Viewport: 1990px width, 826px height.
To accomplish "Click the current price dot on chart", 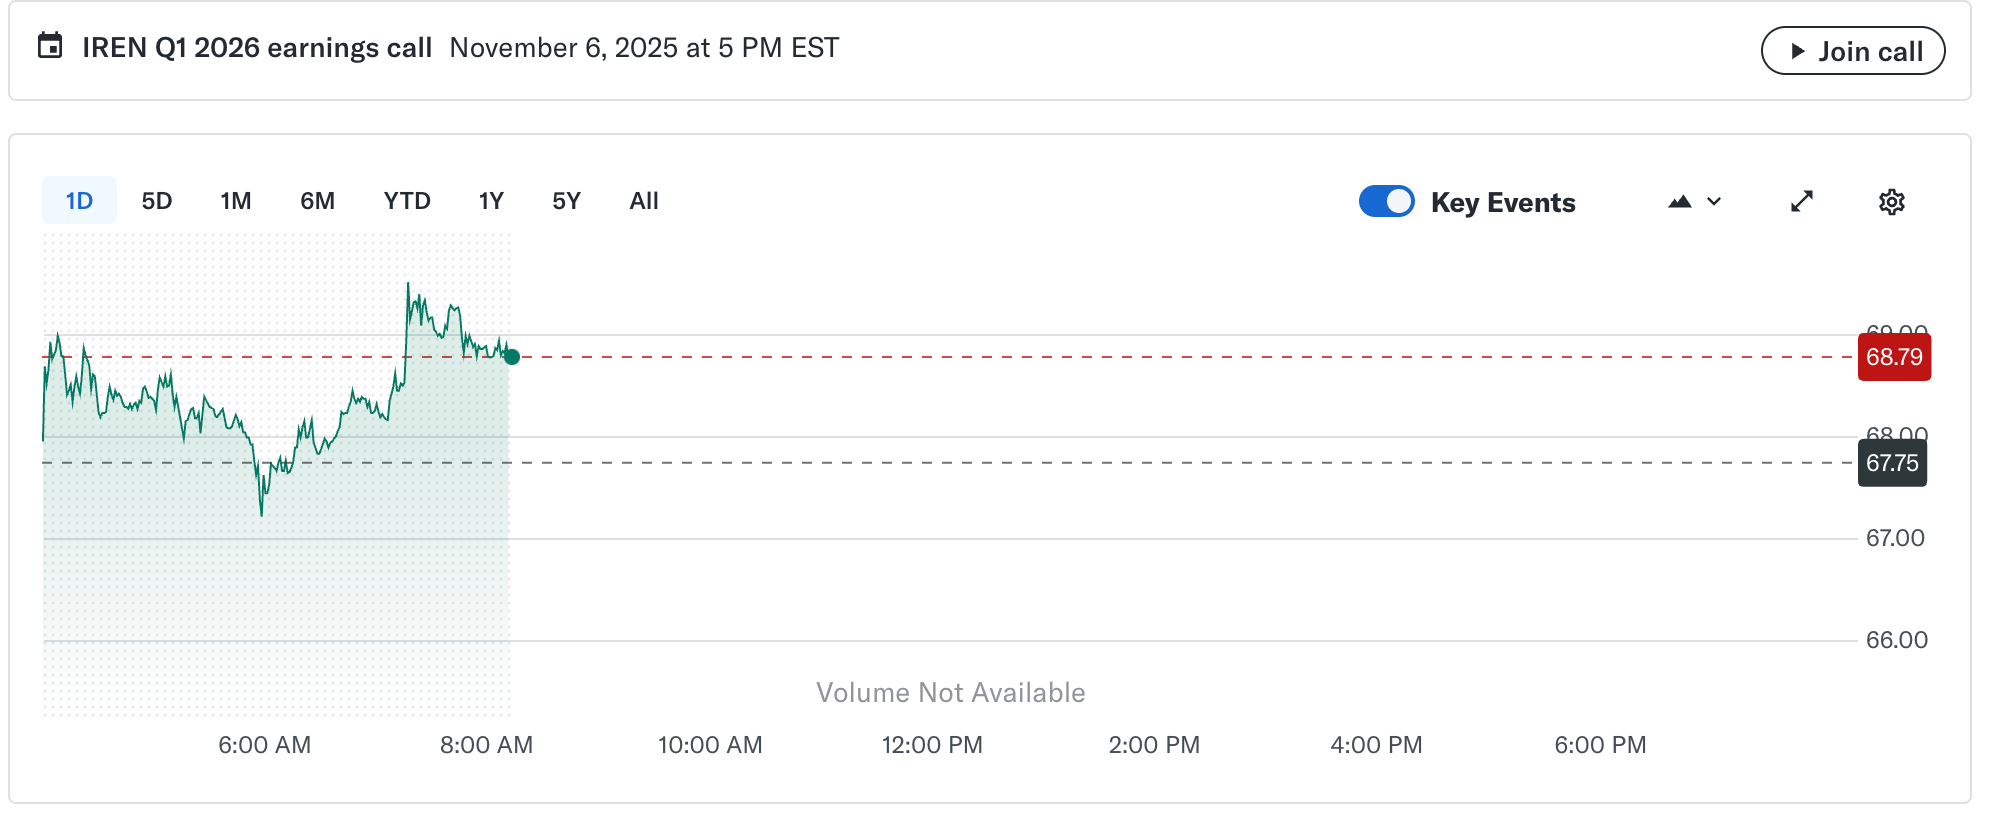I will coord(512,357).
